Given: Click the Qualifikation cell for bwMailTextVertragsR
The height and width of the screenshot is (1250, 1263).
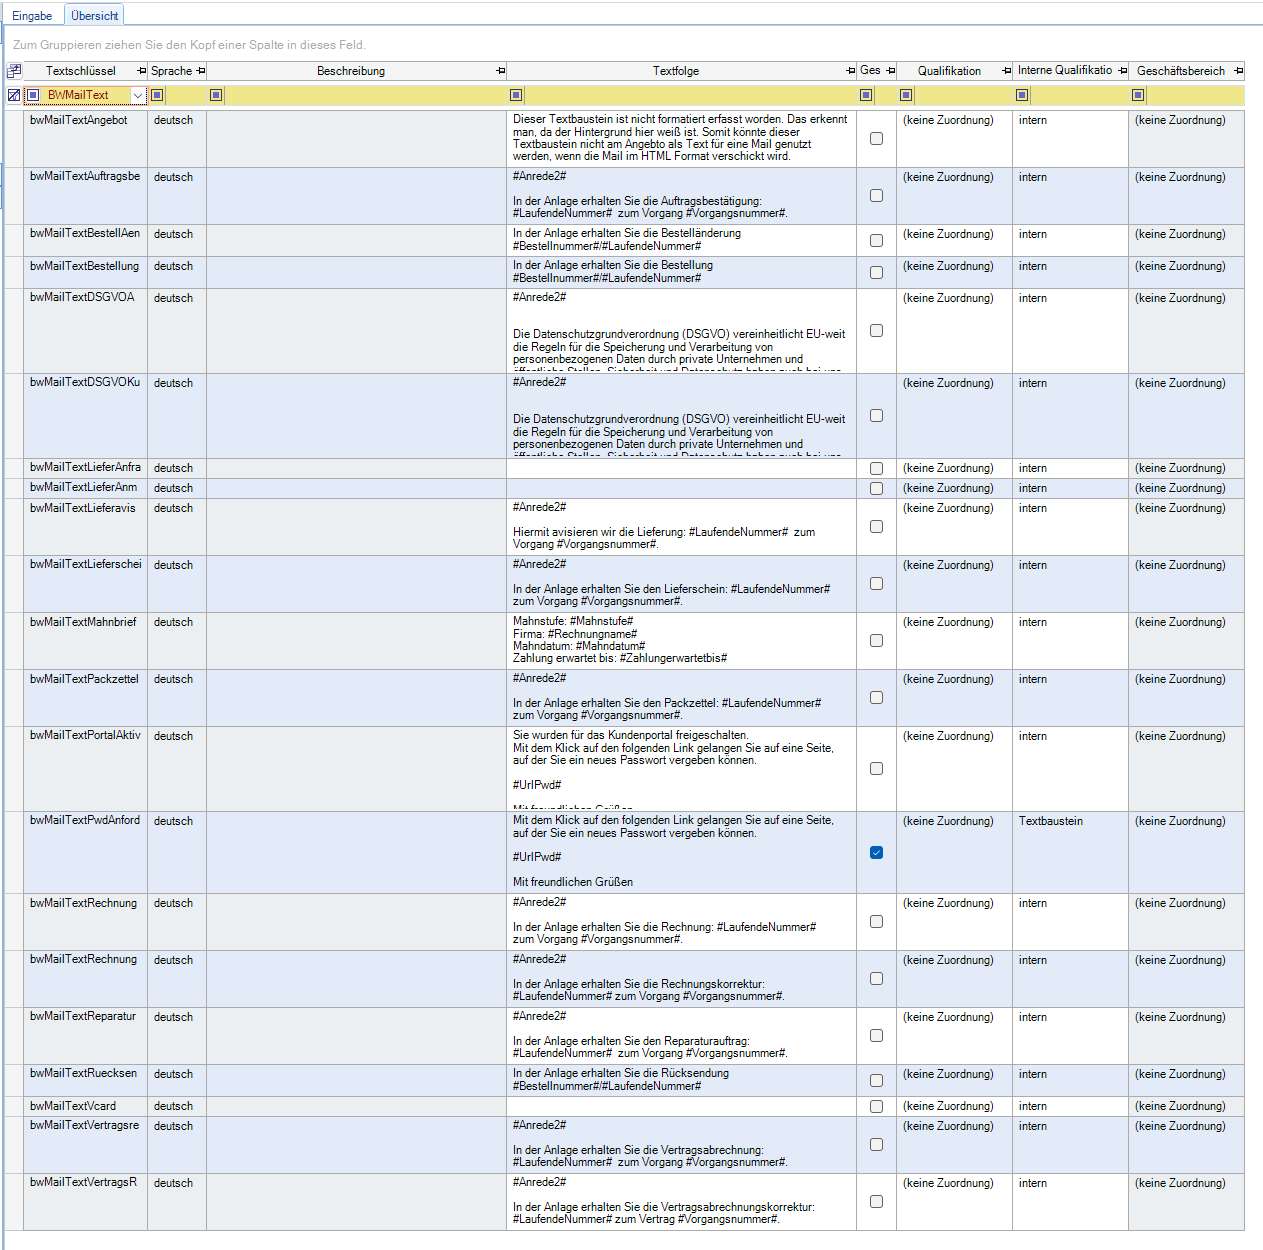Looking at the screenshot, I should [x=954, y=1202].
